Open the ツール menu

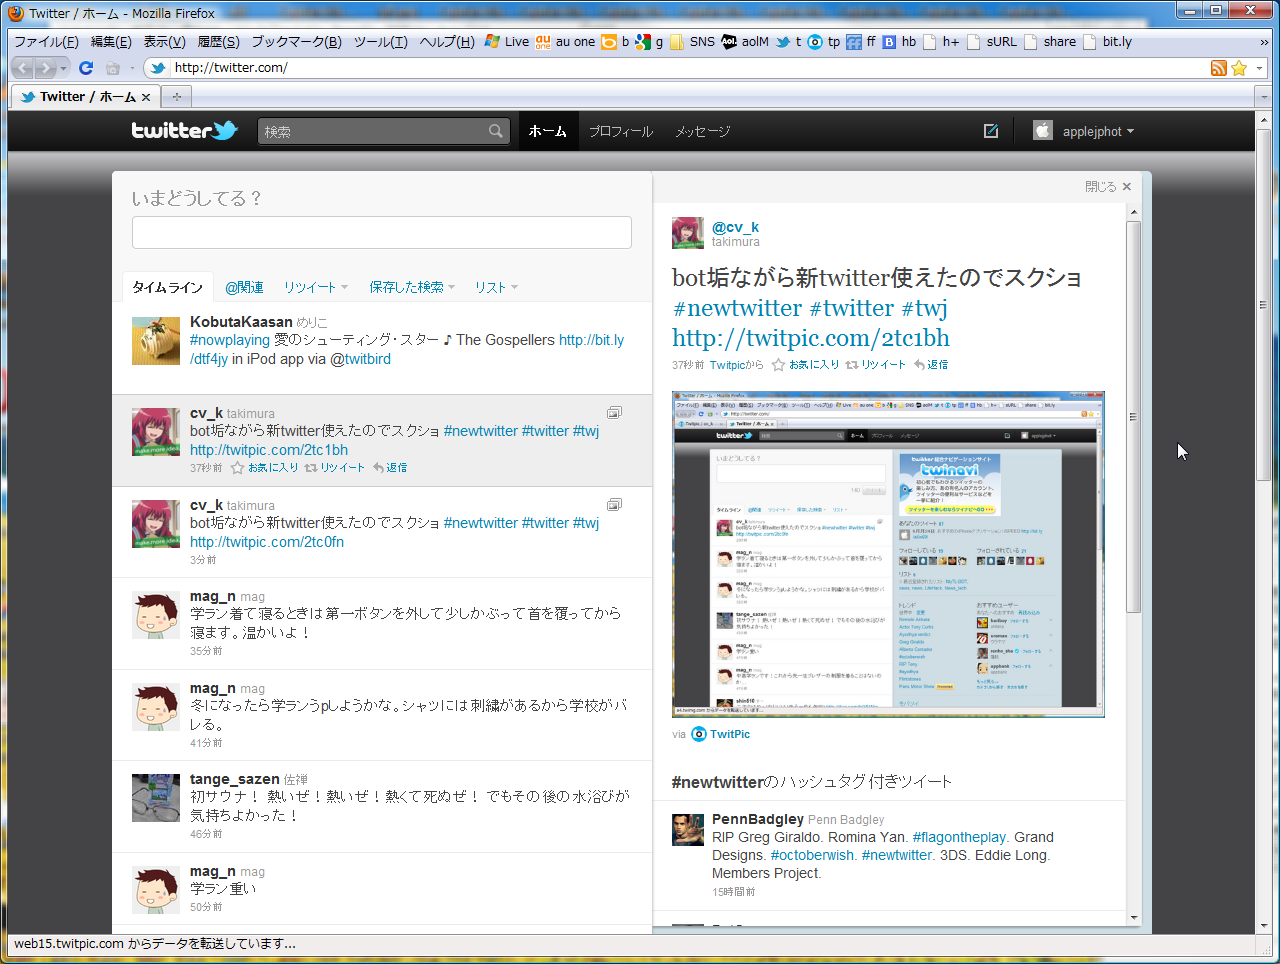pos(380,42)
